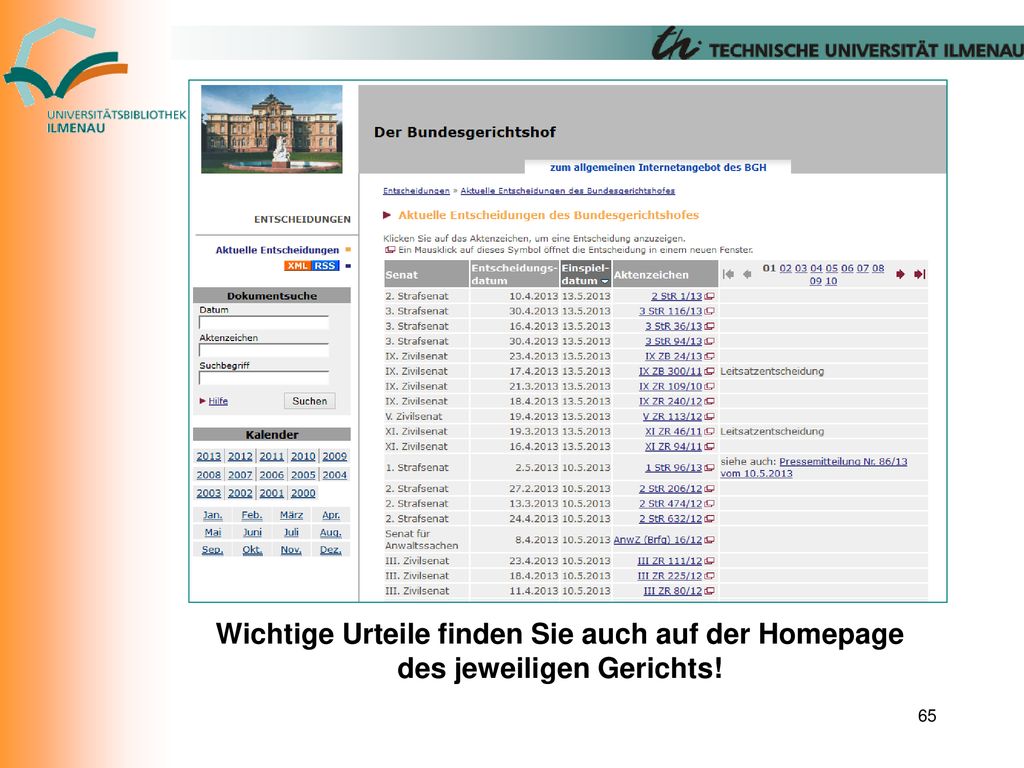Select calendar month Mai
This screenshot has height=768, width=1024.
coord(213,532)
